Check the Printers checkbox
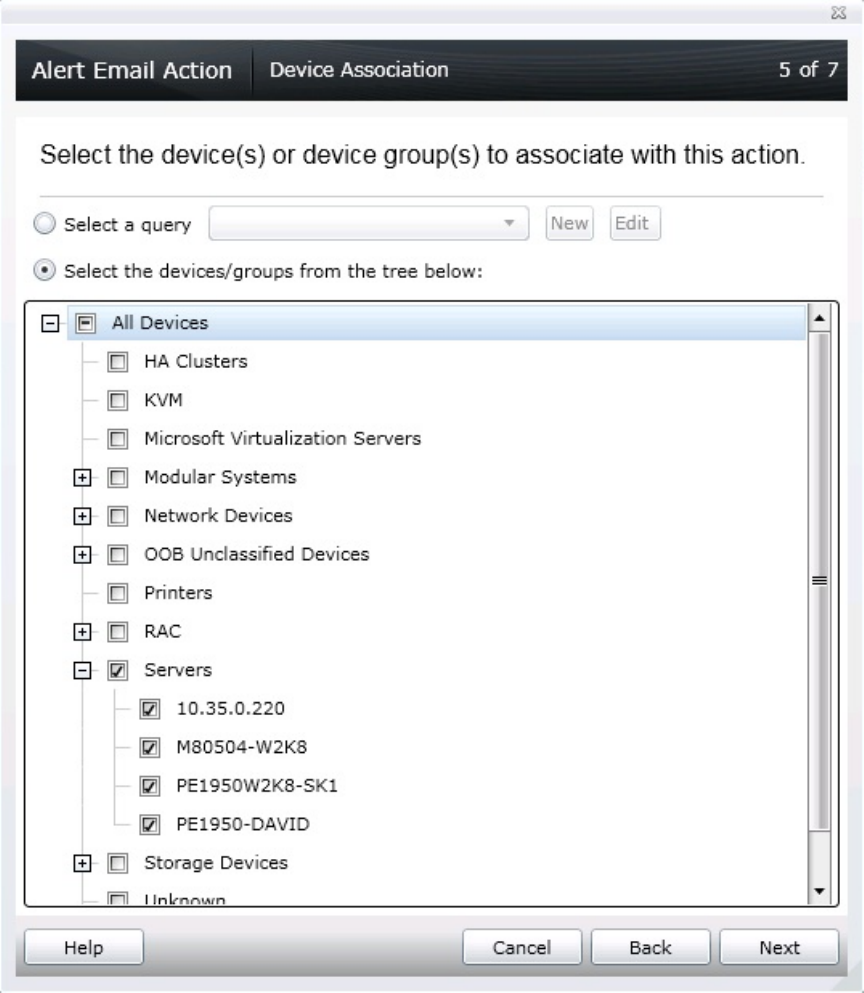 pos(117,593)
